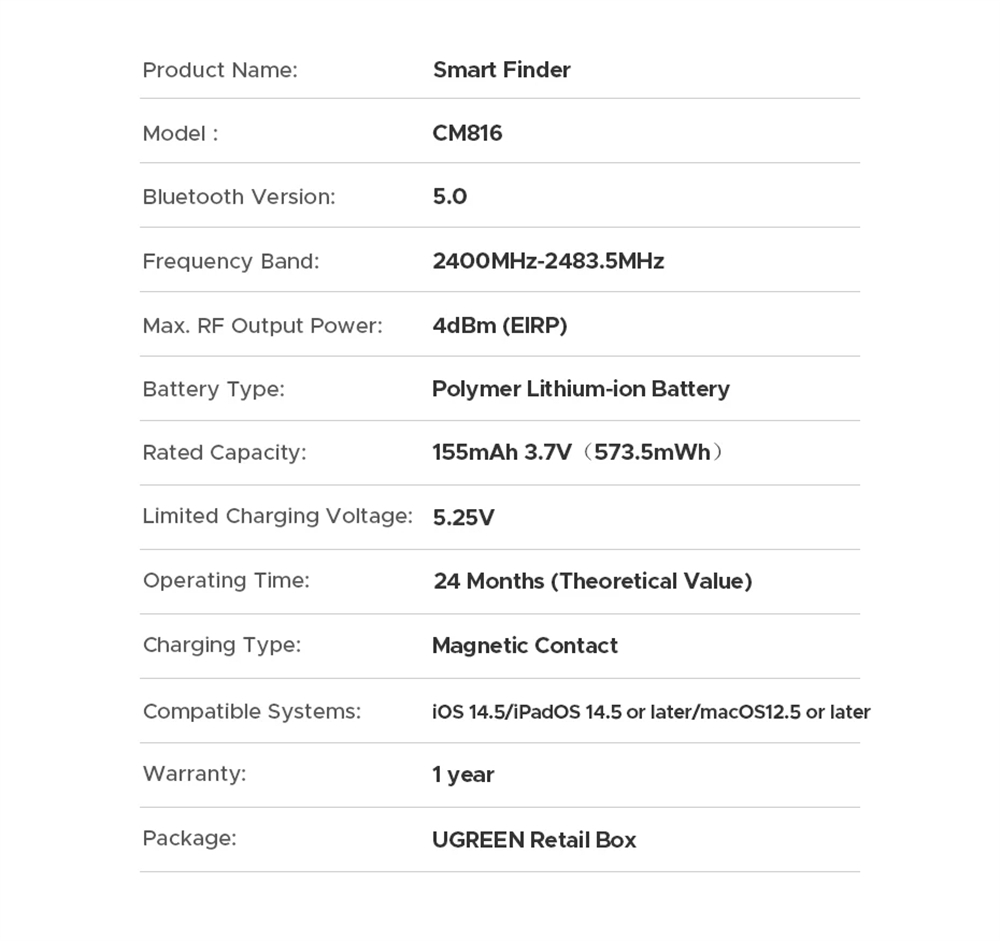This screenshot has height=941, width=1000.
Task: Click the 'Battery Type:' label
Action: (x=213, y=389)
